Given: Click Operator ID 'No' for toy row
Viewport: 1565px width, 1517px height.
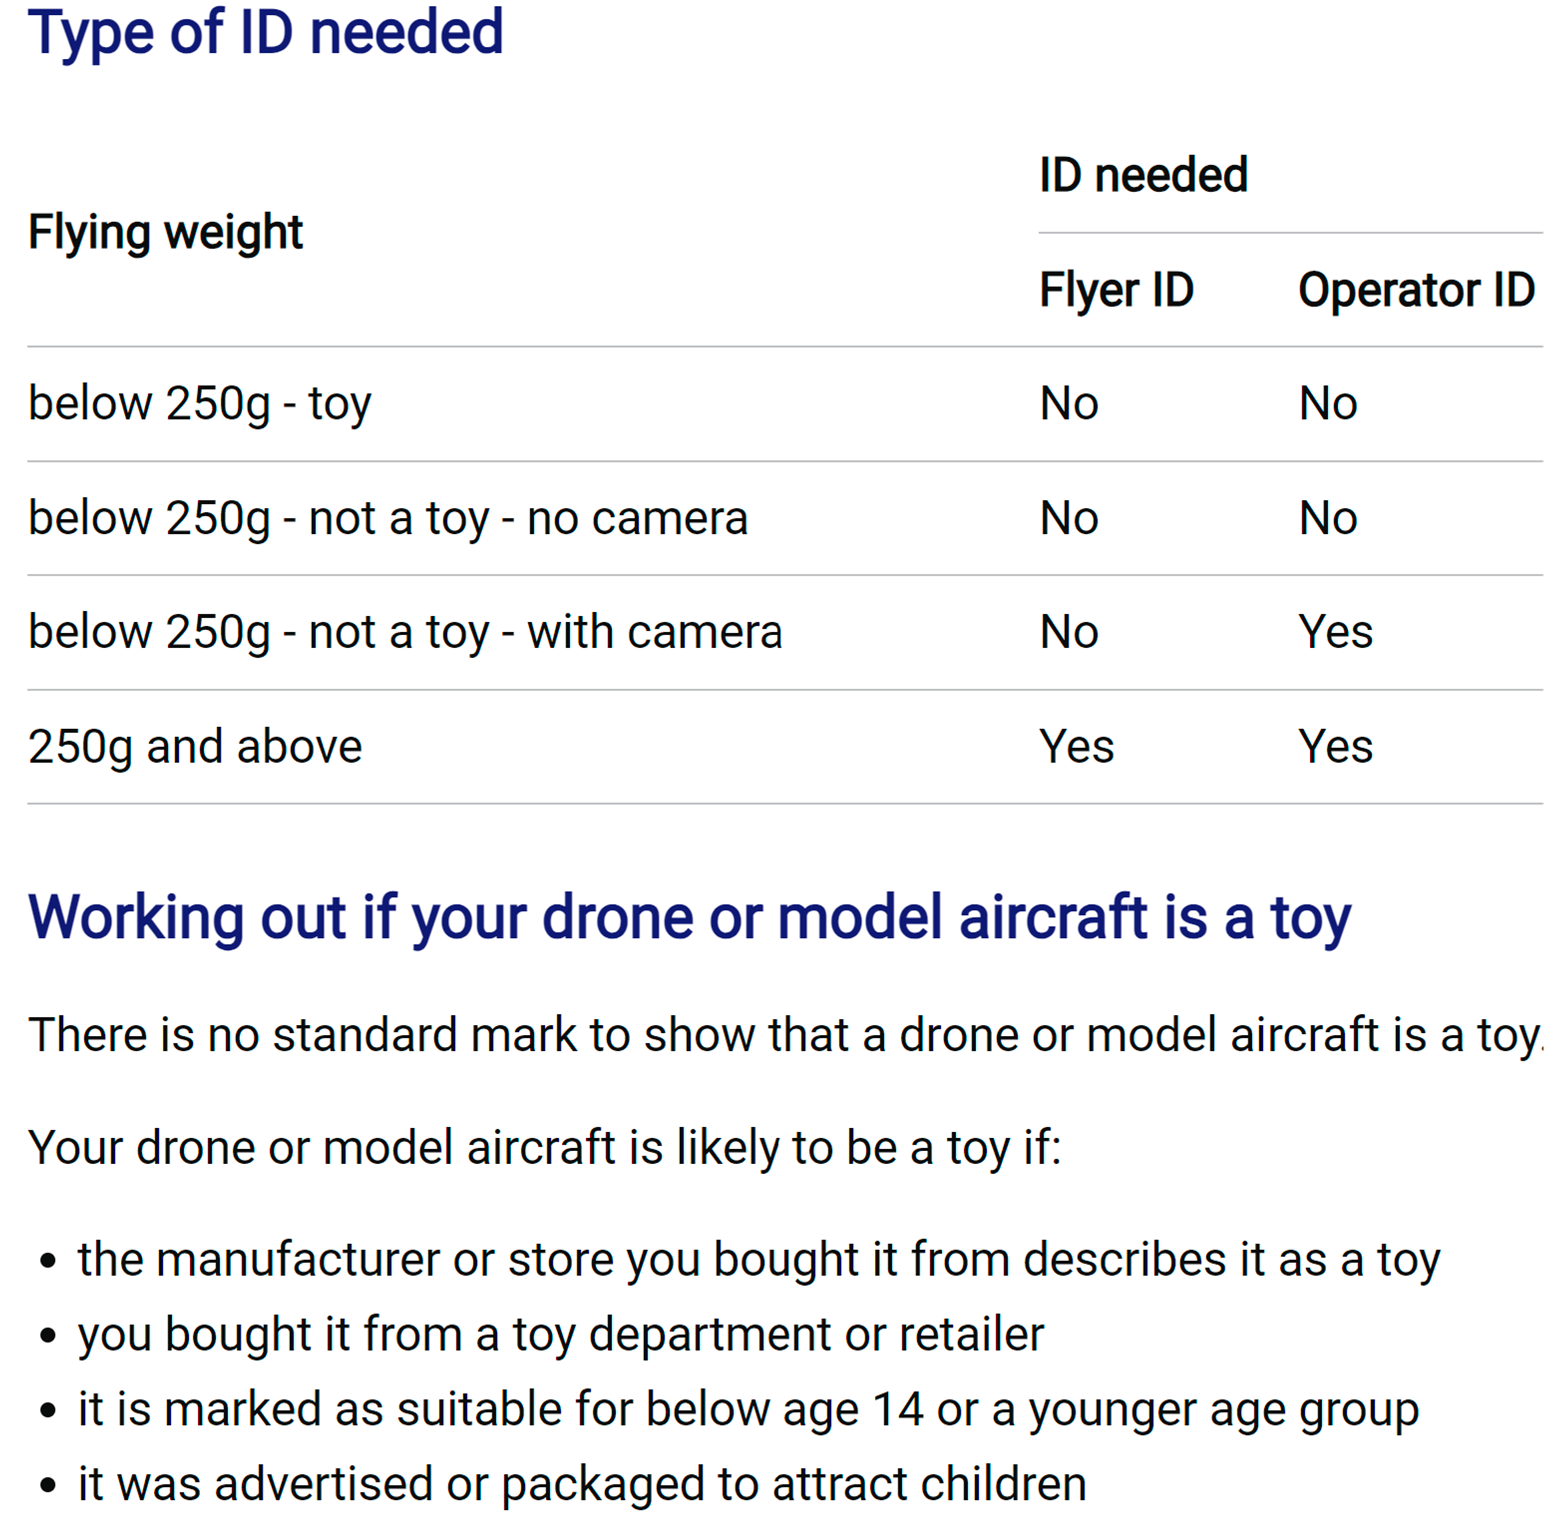Looking at the screenshot, I should [1328, 404].
